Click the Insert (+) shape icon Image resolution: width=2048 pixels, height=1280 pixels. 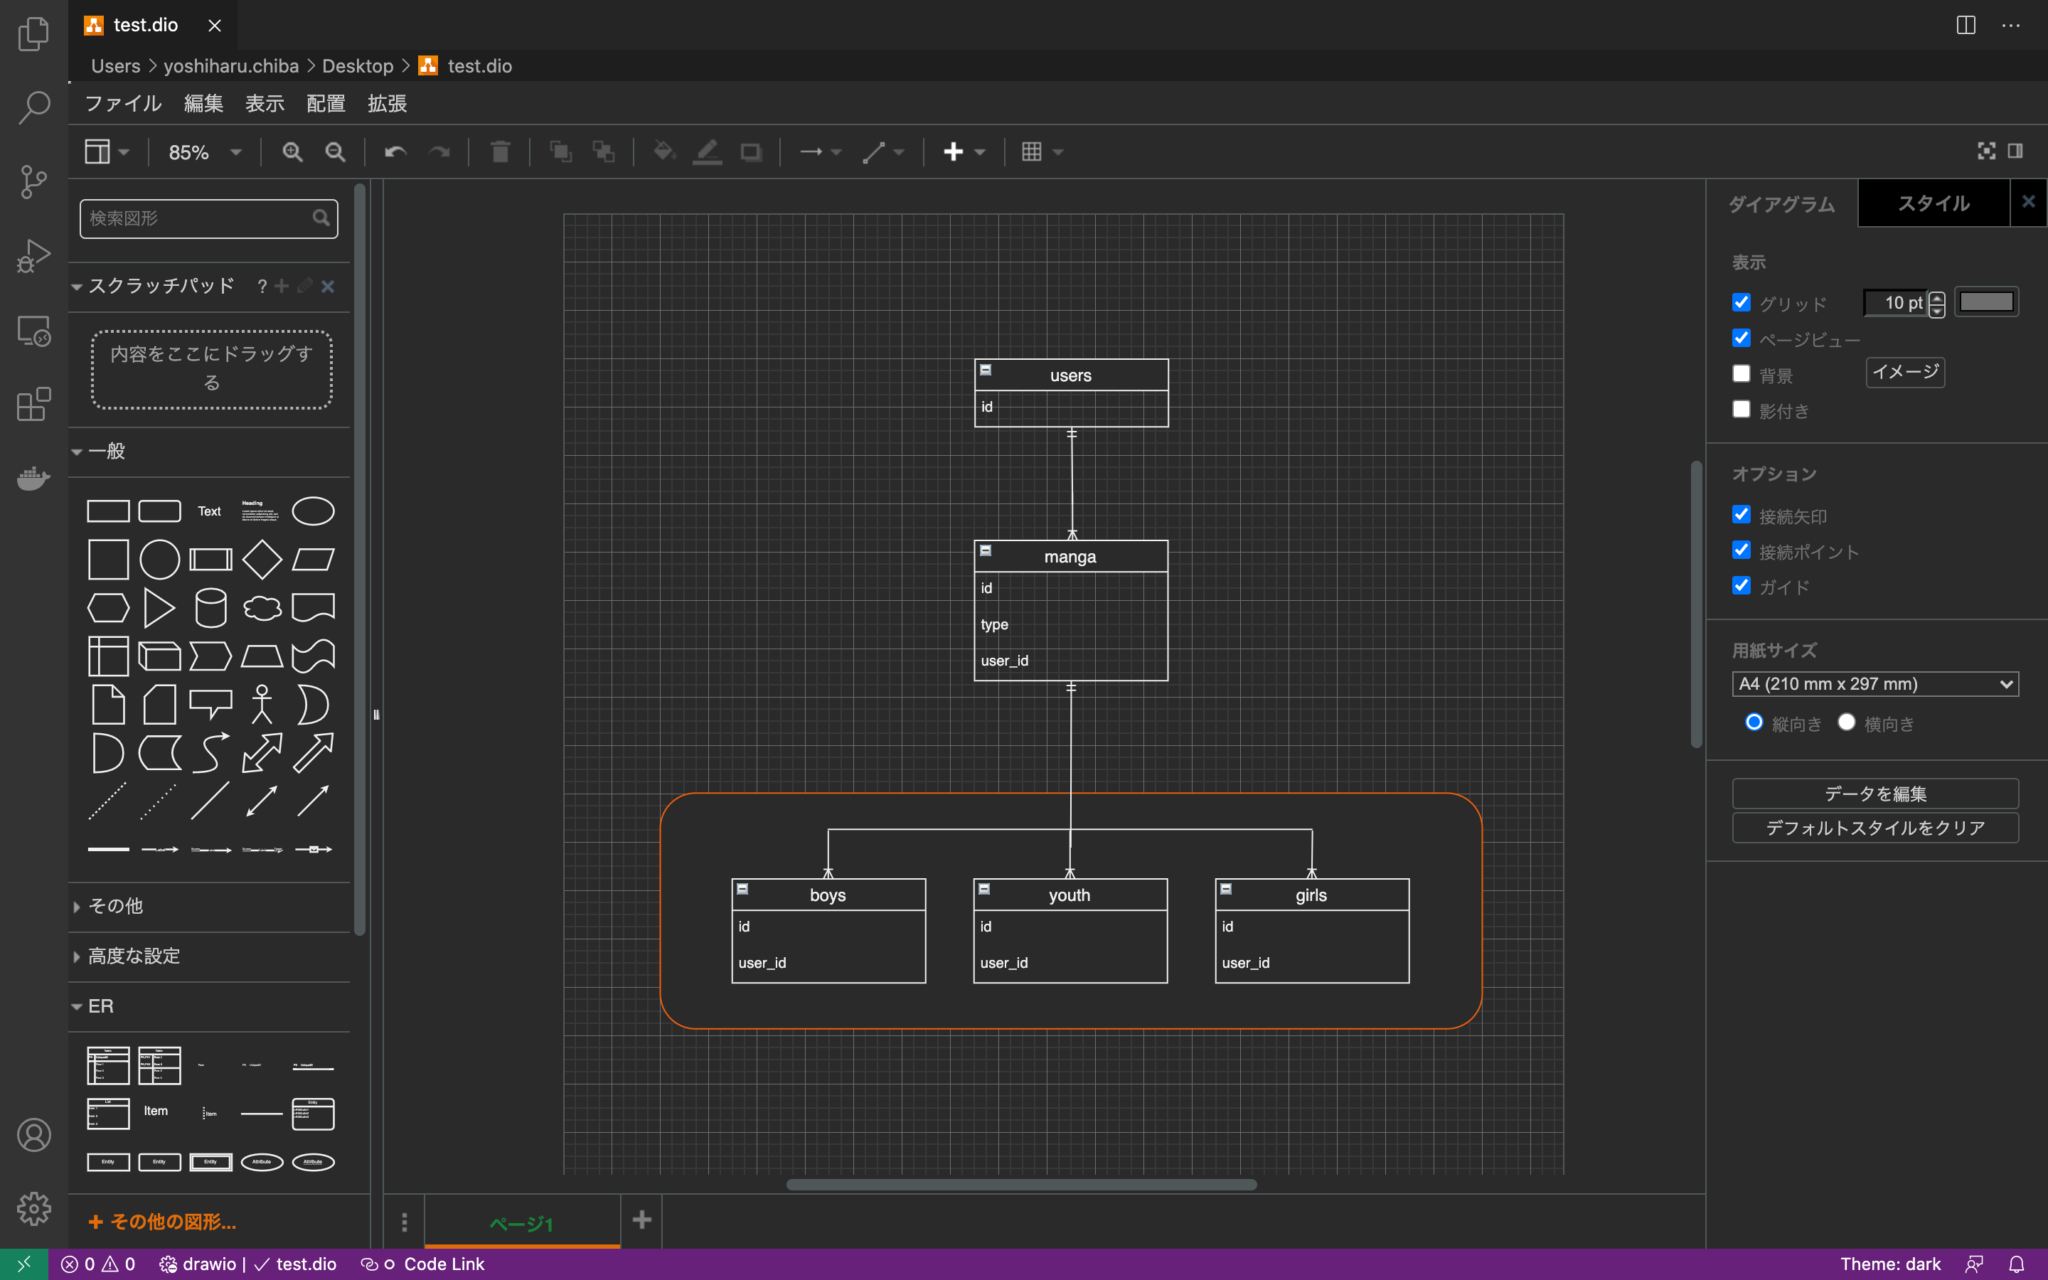point(954,151)
